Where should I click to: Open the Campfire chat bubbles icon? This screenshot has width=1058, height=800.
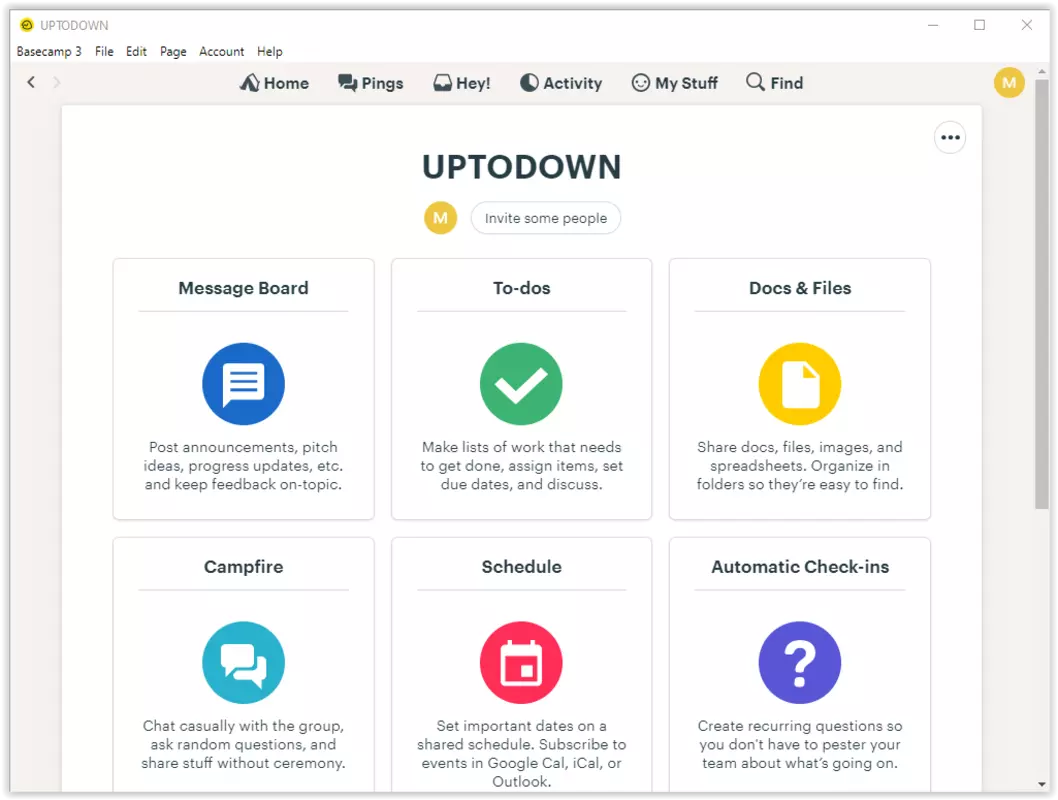tap(243, 662)
